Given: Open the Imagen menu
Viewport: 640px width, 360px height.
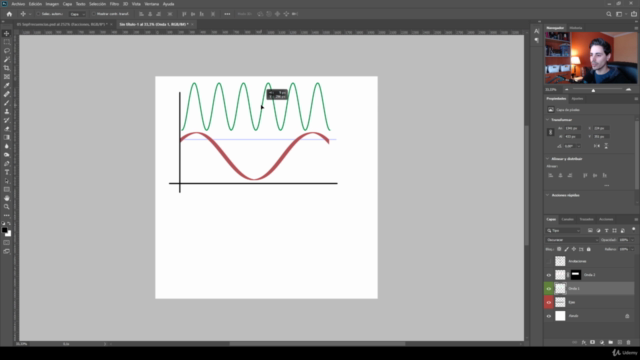Looking at the screenshot, I should pyautogui.click(x=52, y=4).
